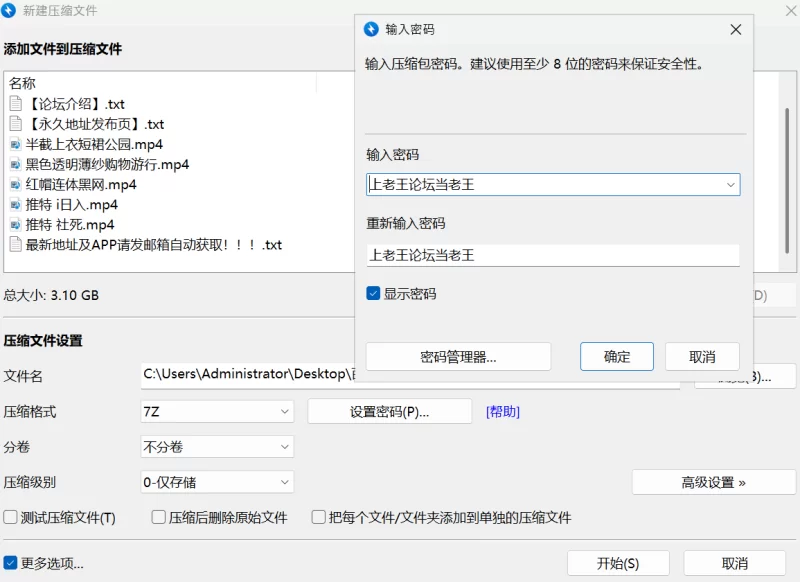Click the app logo in 输入密码 dialog title
This screenshot has width=800, height=582.
(x=371, y=29)
